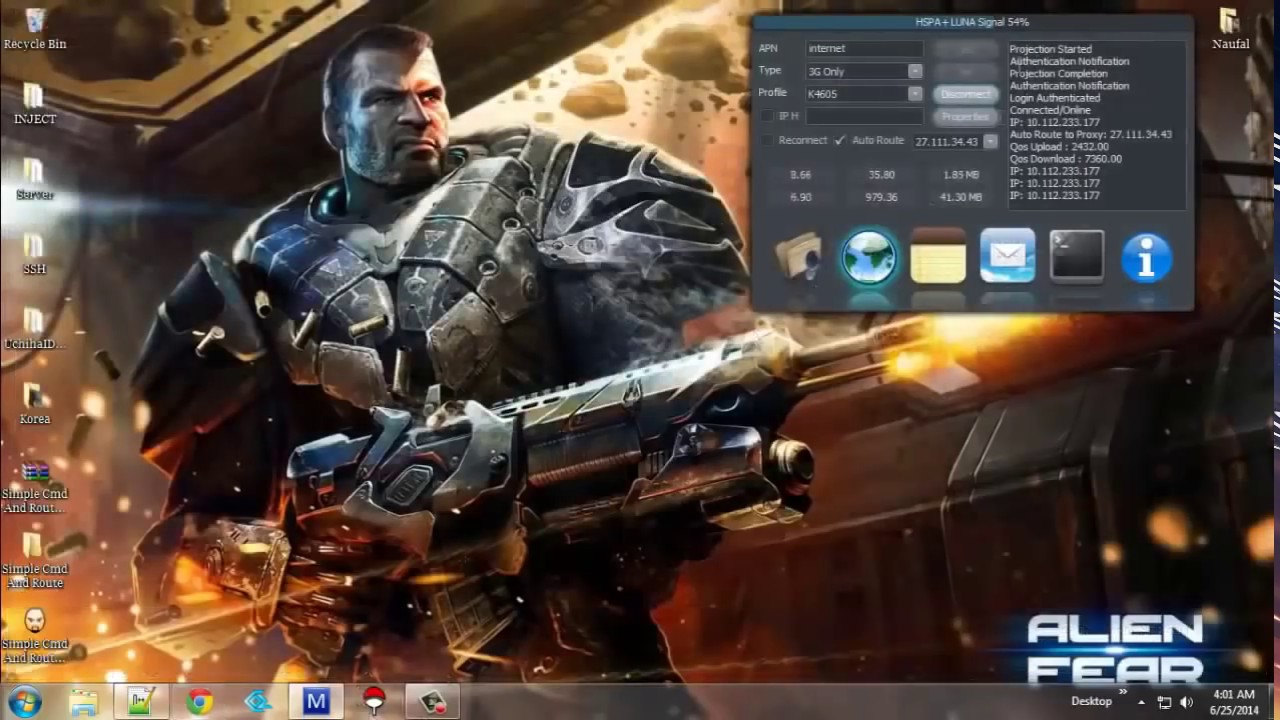Enable the IP H checkbox
Screen dimensions: 1280x720
[x=767, y=116]
